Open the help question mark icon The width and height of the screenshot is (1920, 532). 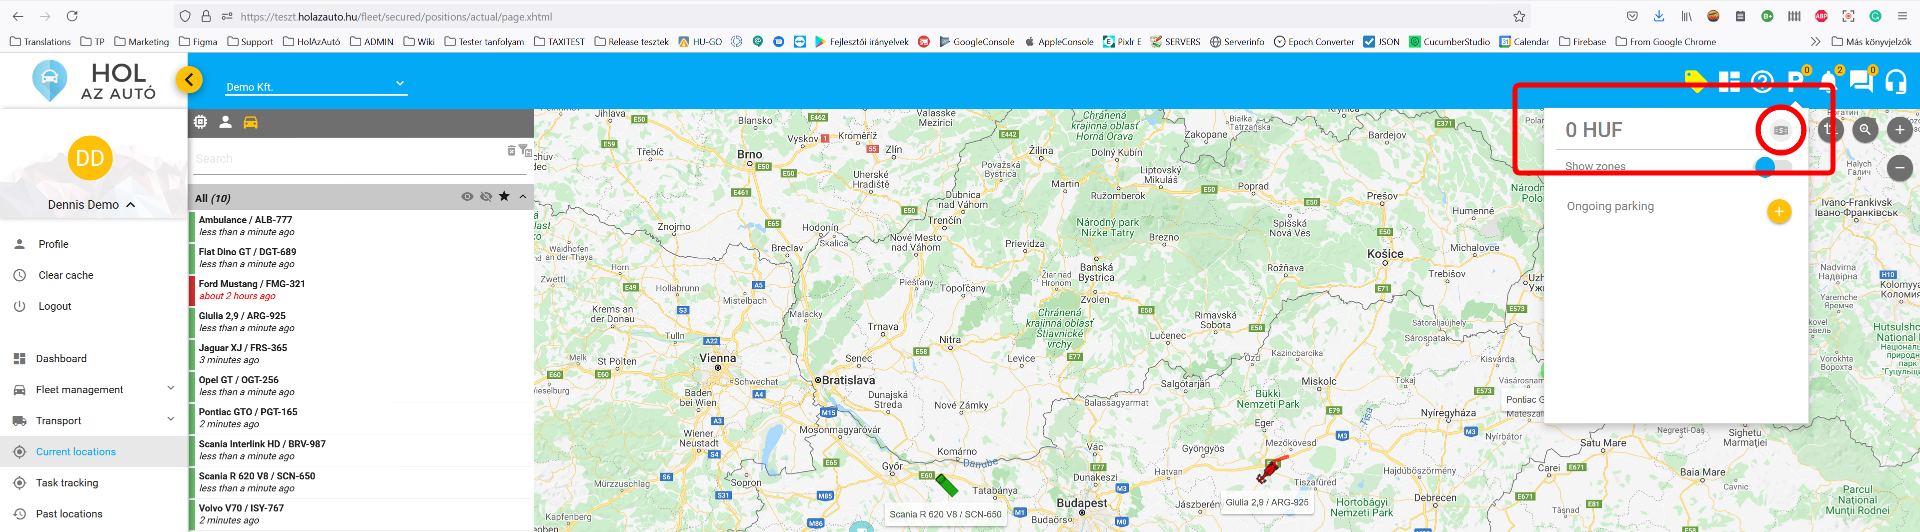tap(1762, 82)
